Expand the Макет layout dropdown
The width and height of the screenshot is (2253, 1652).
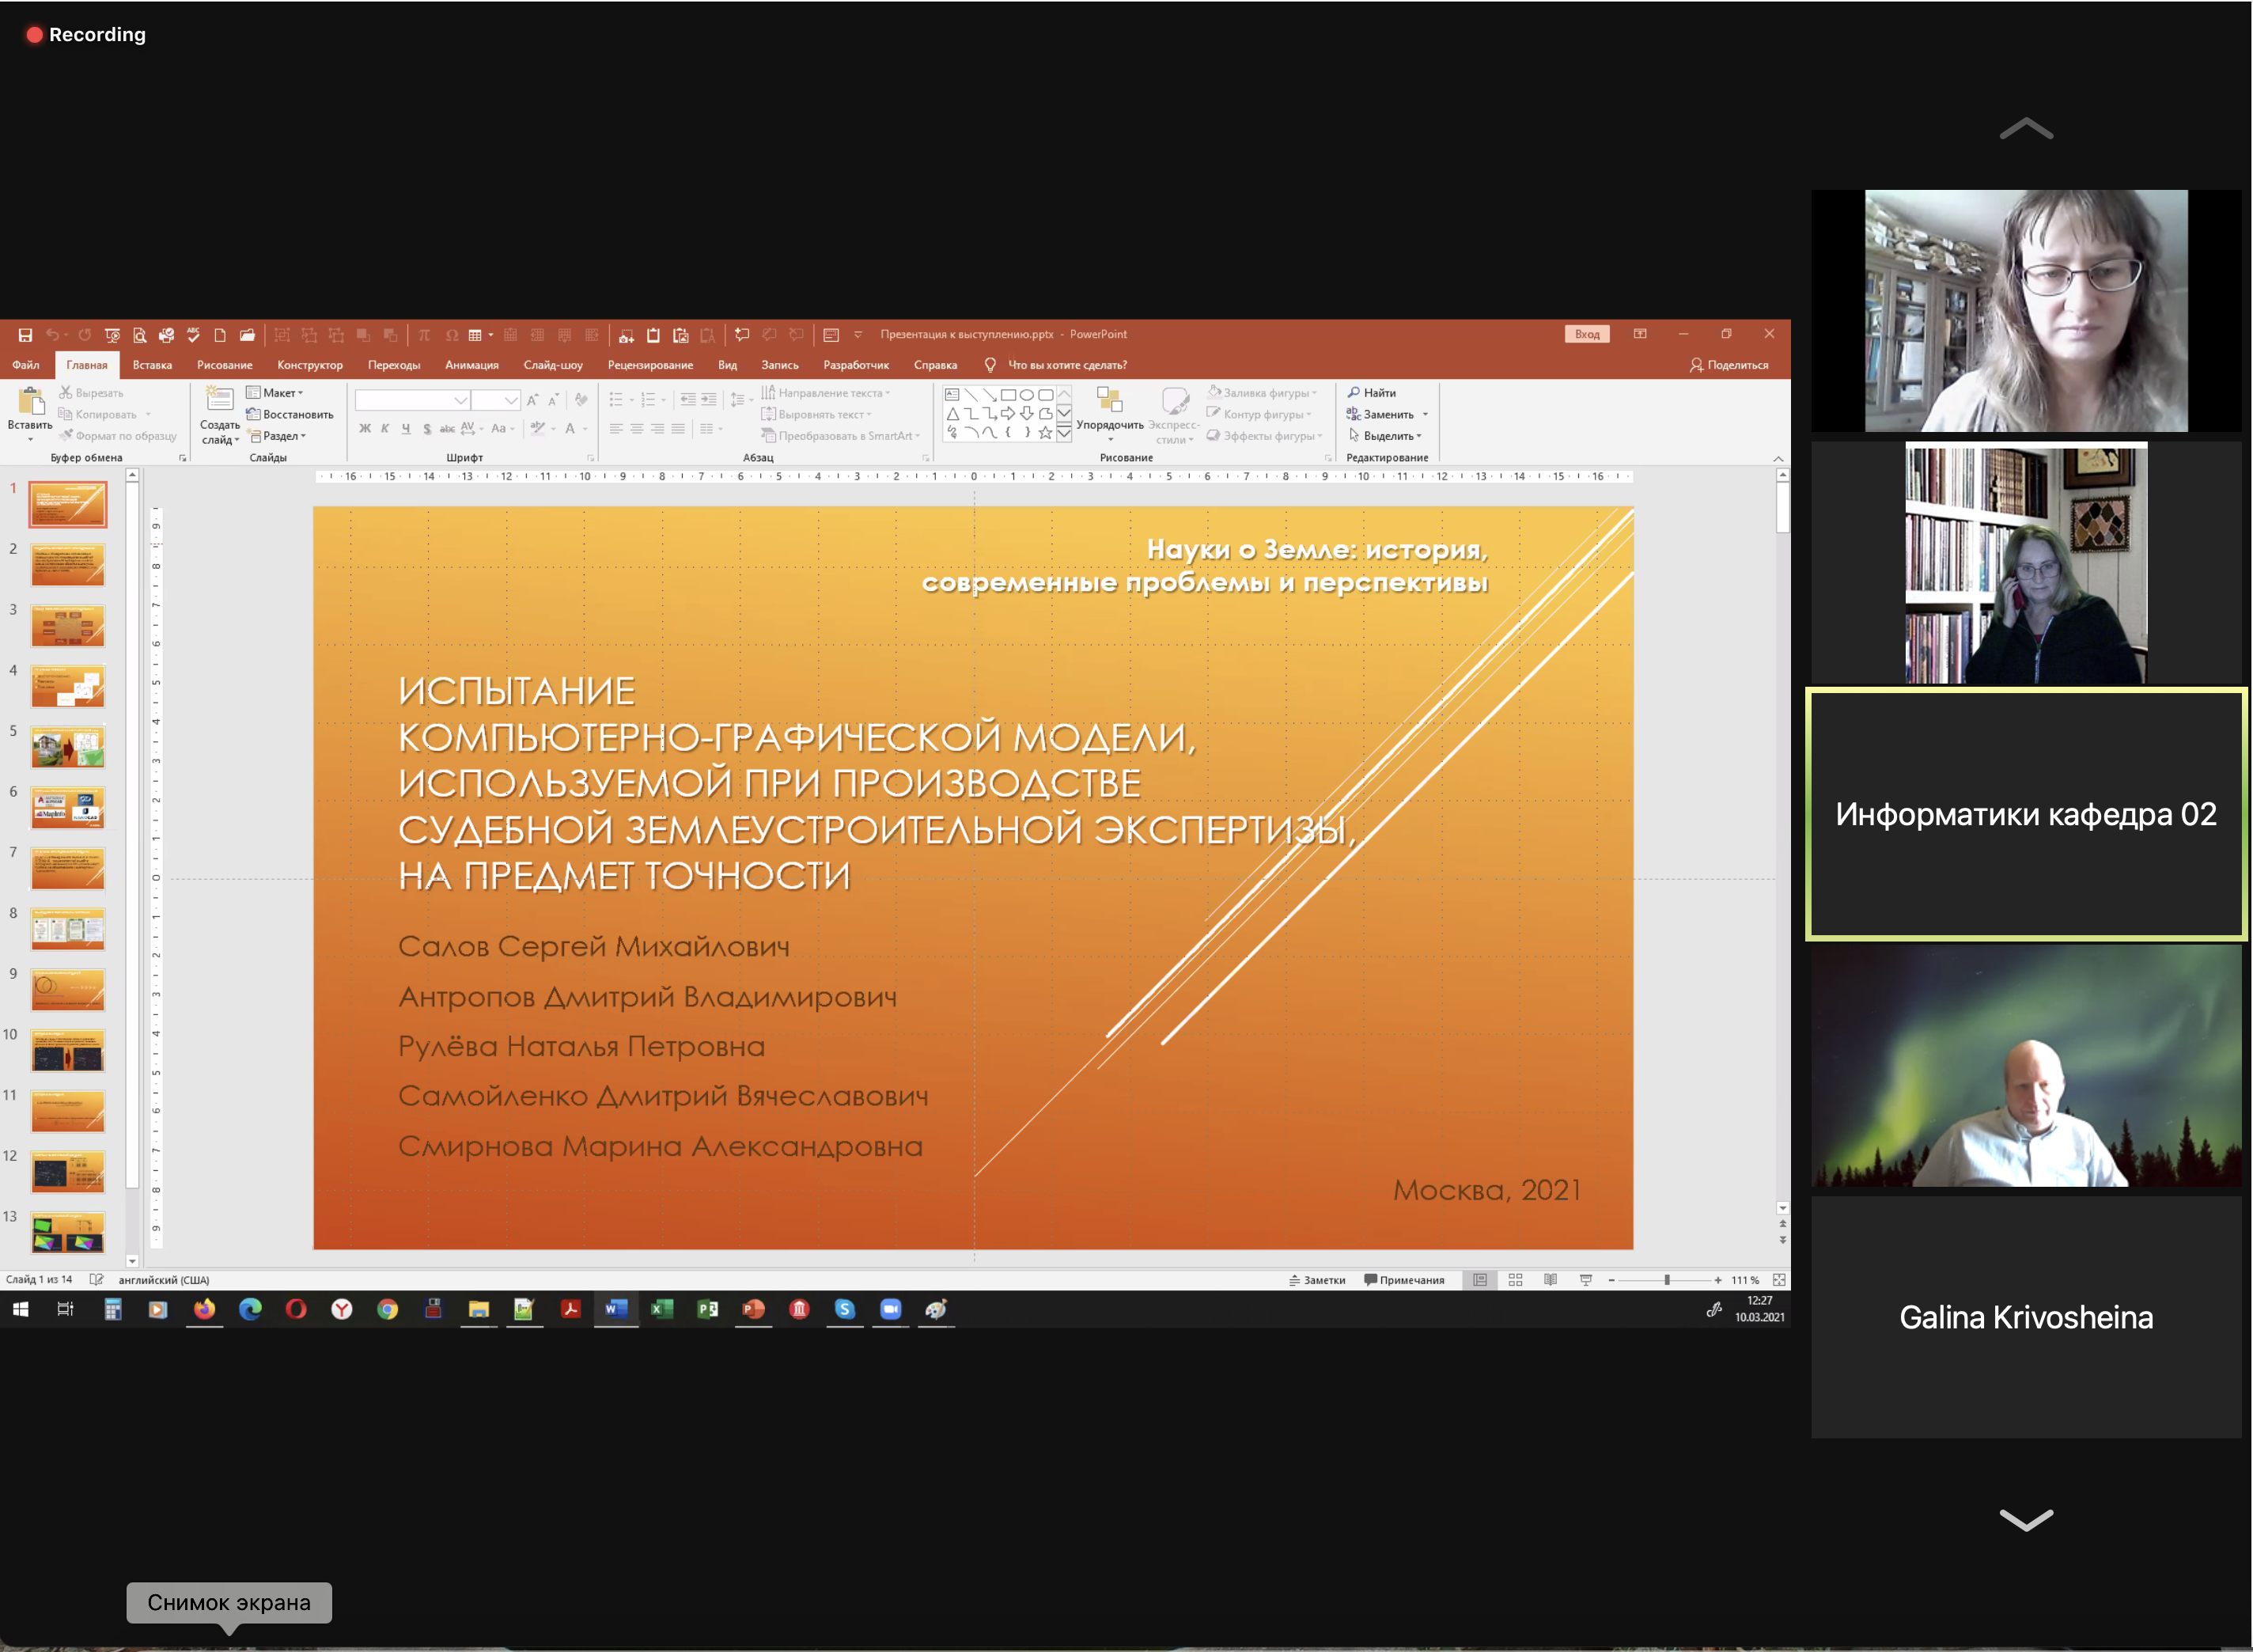click(275, 393)
